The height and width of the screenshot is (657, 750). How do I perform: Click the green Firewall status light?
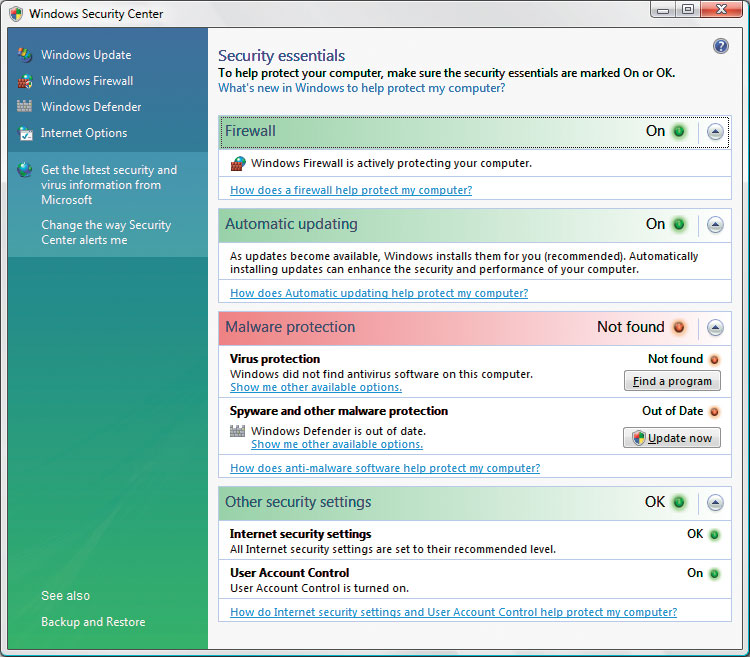coord(679,131)
